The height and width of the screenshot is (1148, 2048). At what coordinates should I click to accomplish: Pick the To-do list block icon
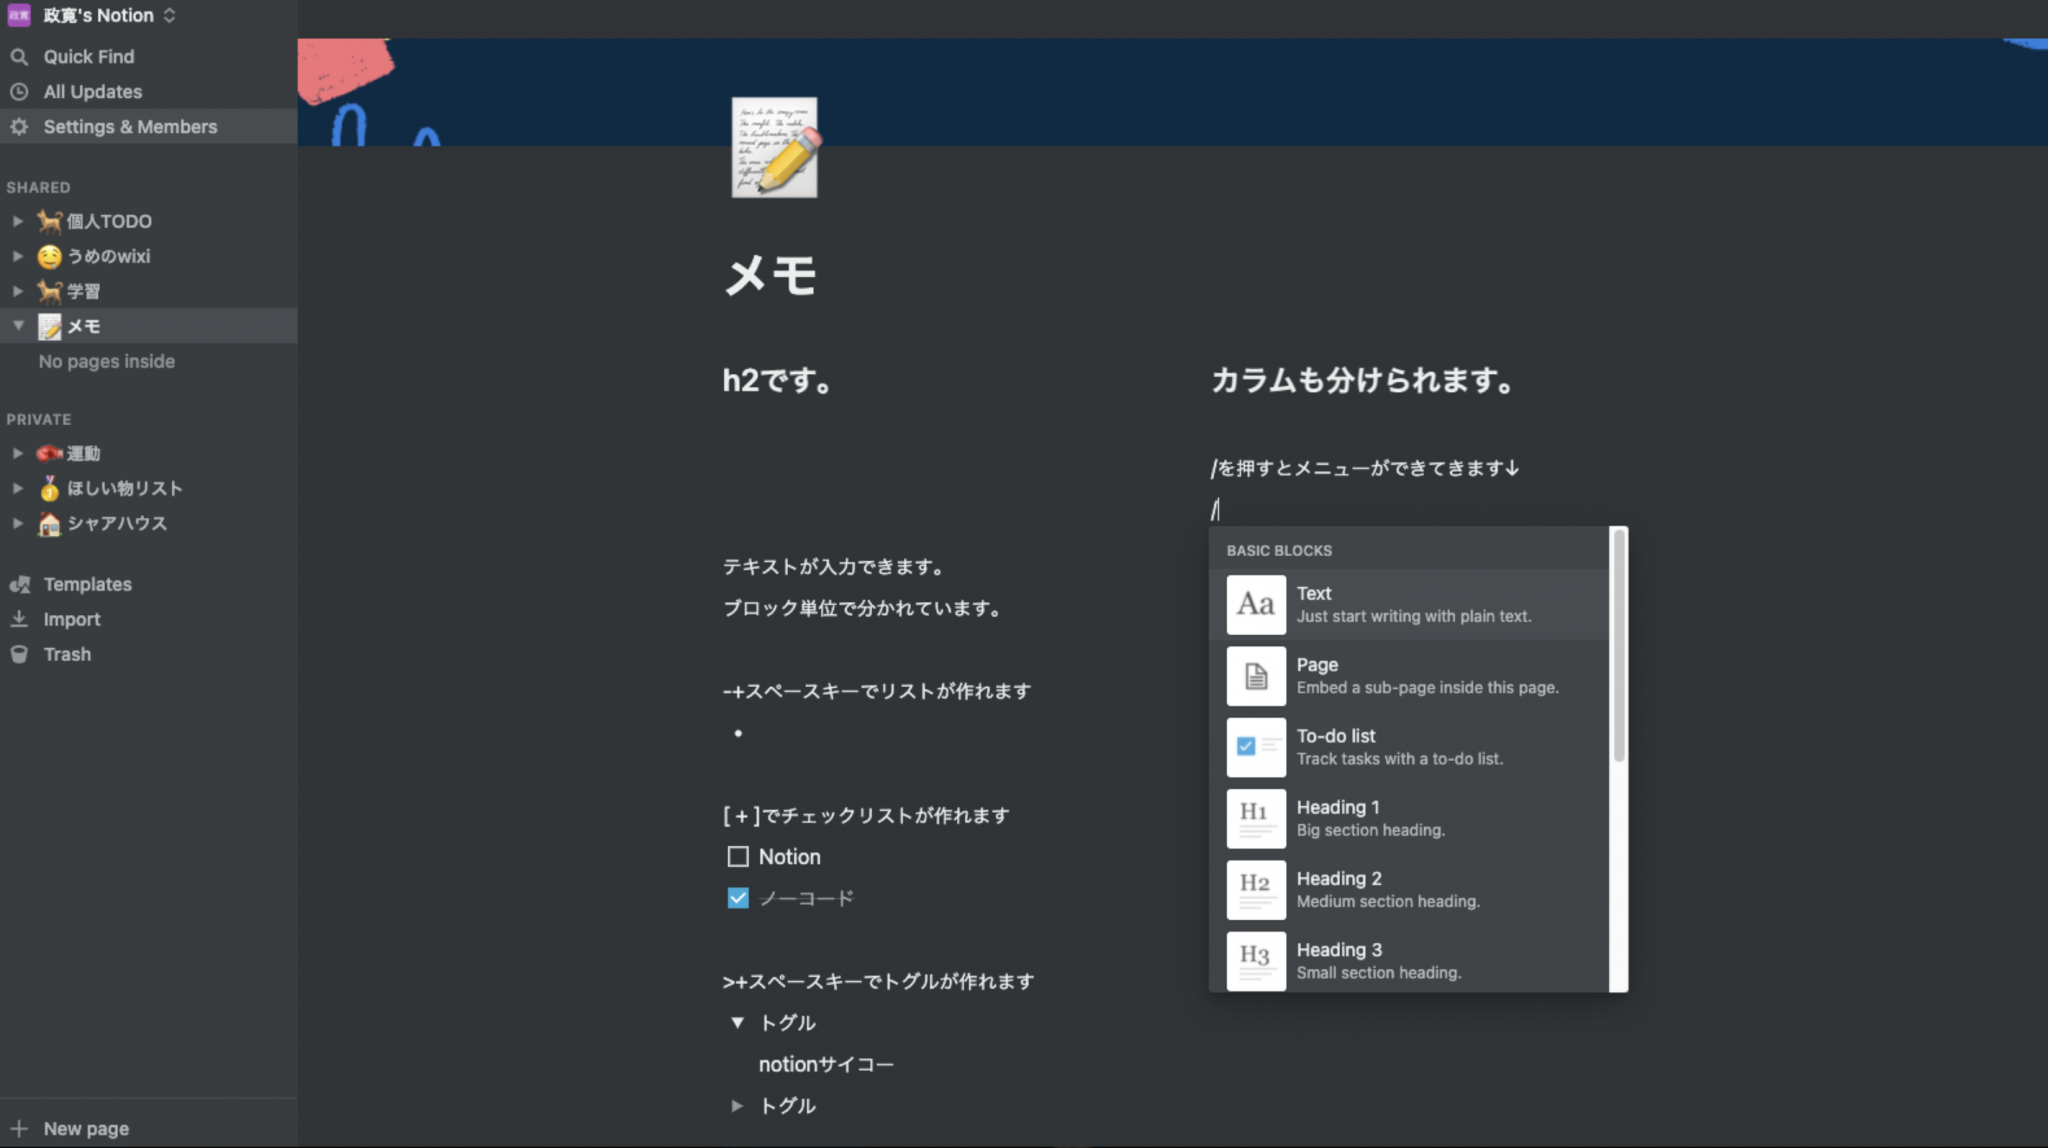[1255, 747]
